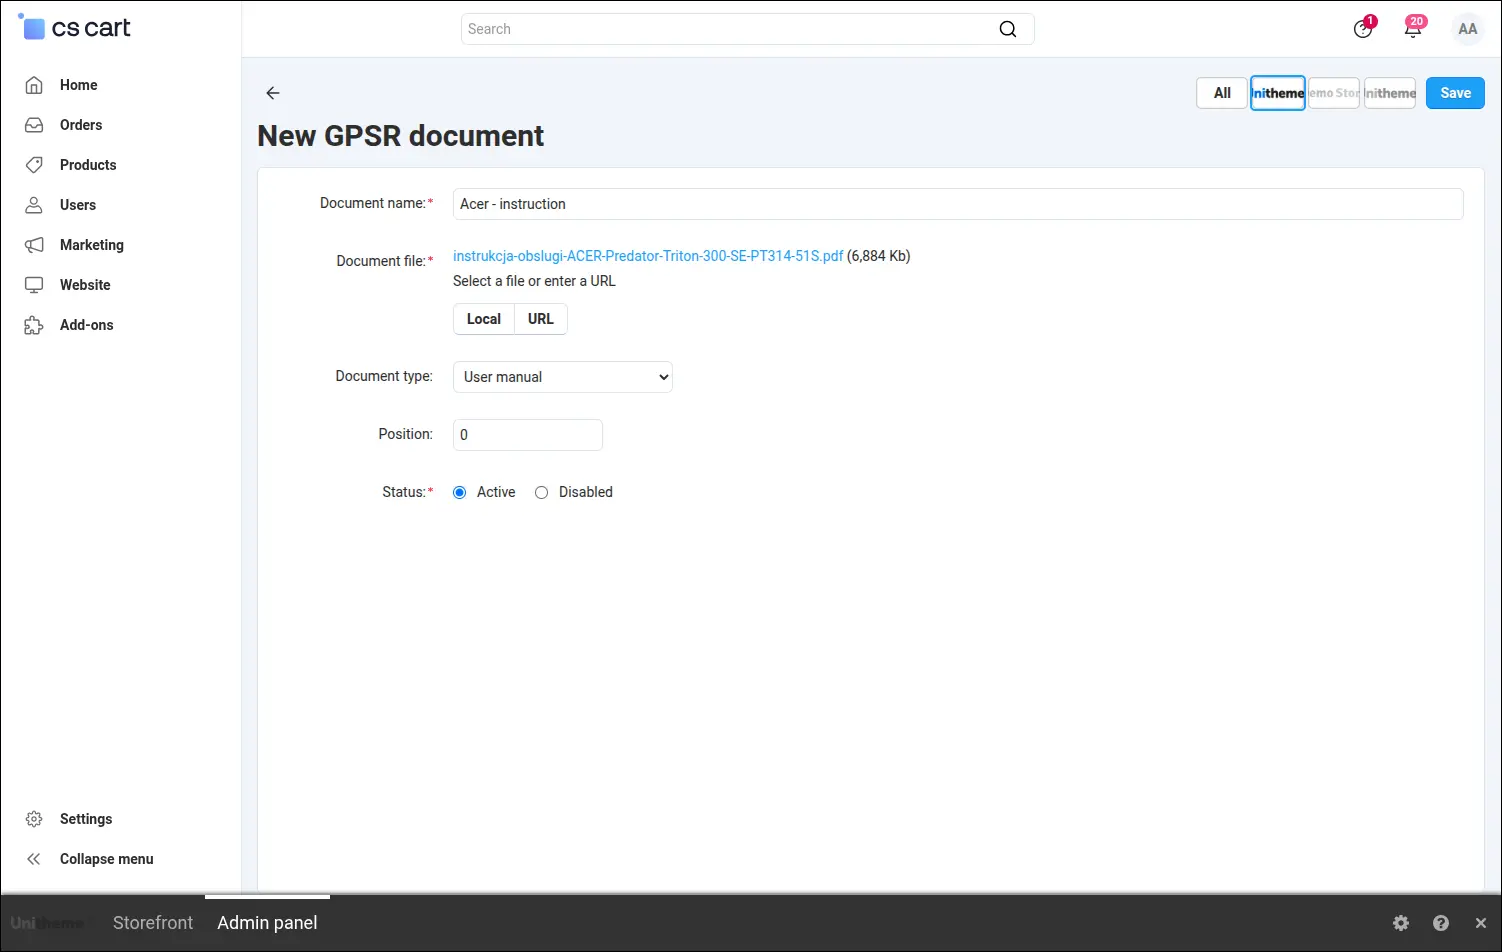Click the "Status:" label
1502x952 pixels.
click(407, 492)
